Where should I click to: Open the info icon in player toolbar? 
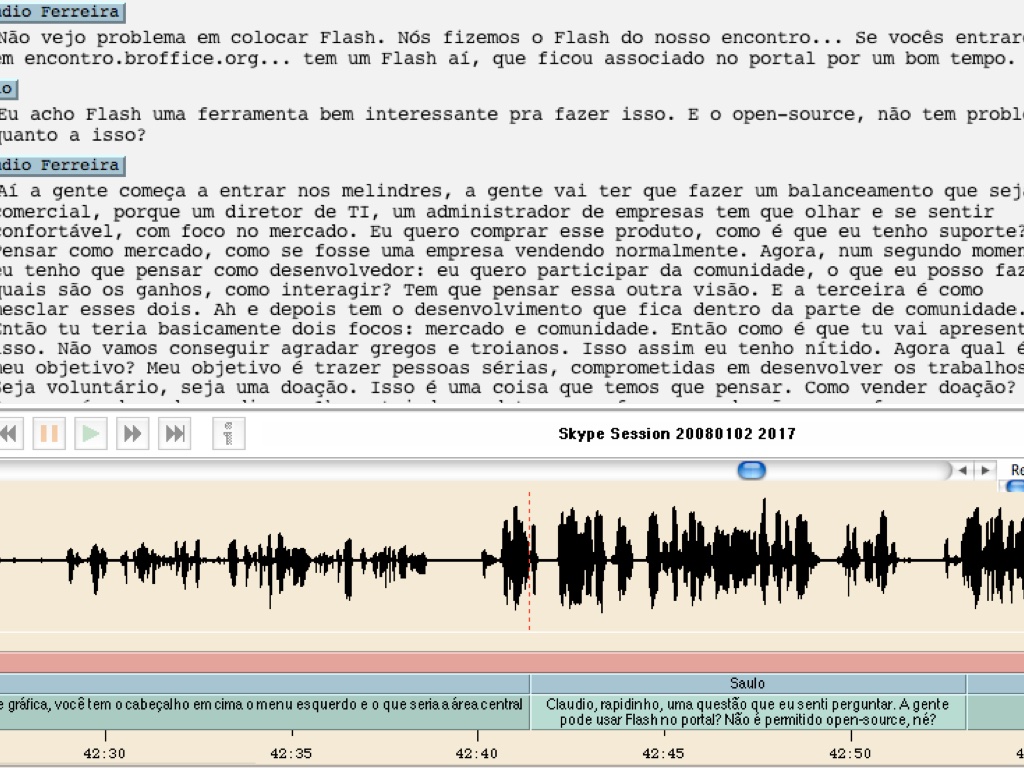[x=229, y=434]
